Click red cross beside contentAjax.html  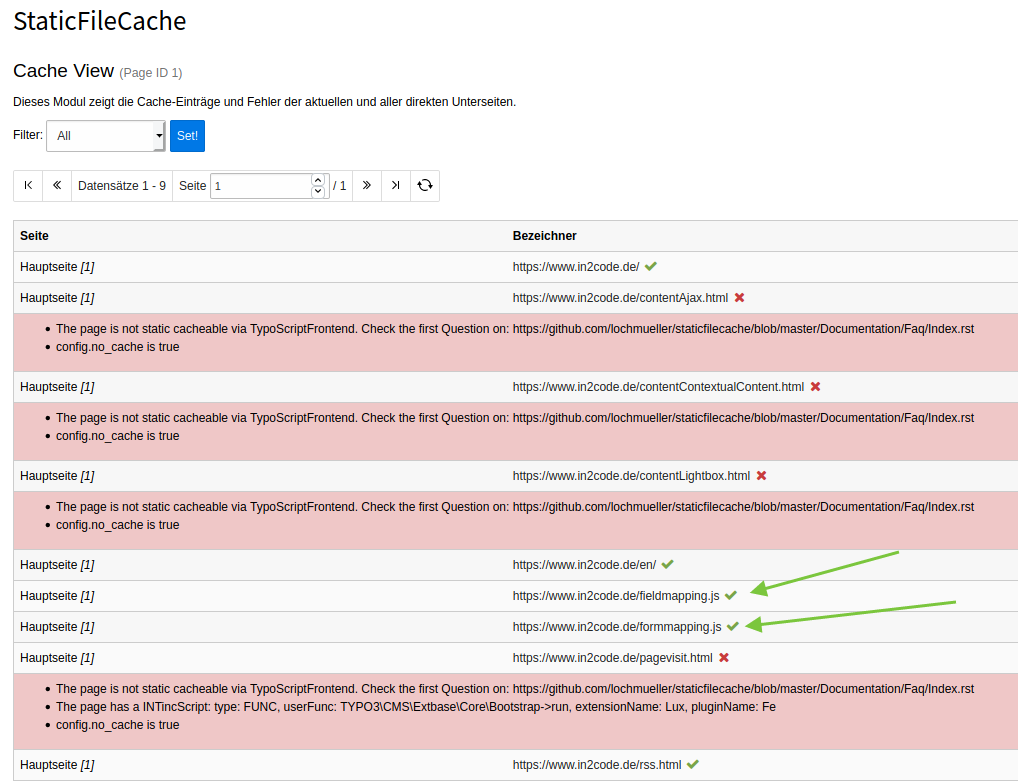(x=739, y=297)
